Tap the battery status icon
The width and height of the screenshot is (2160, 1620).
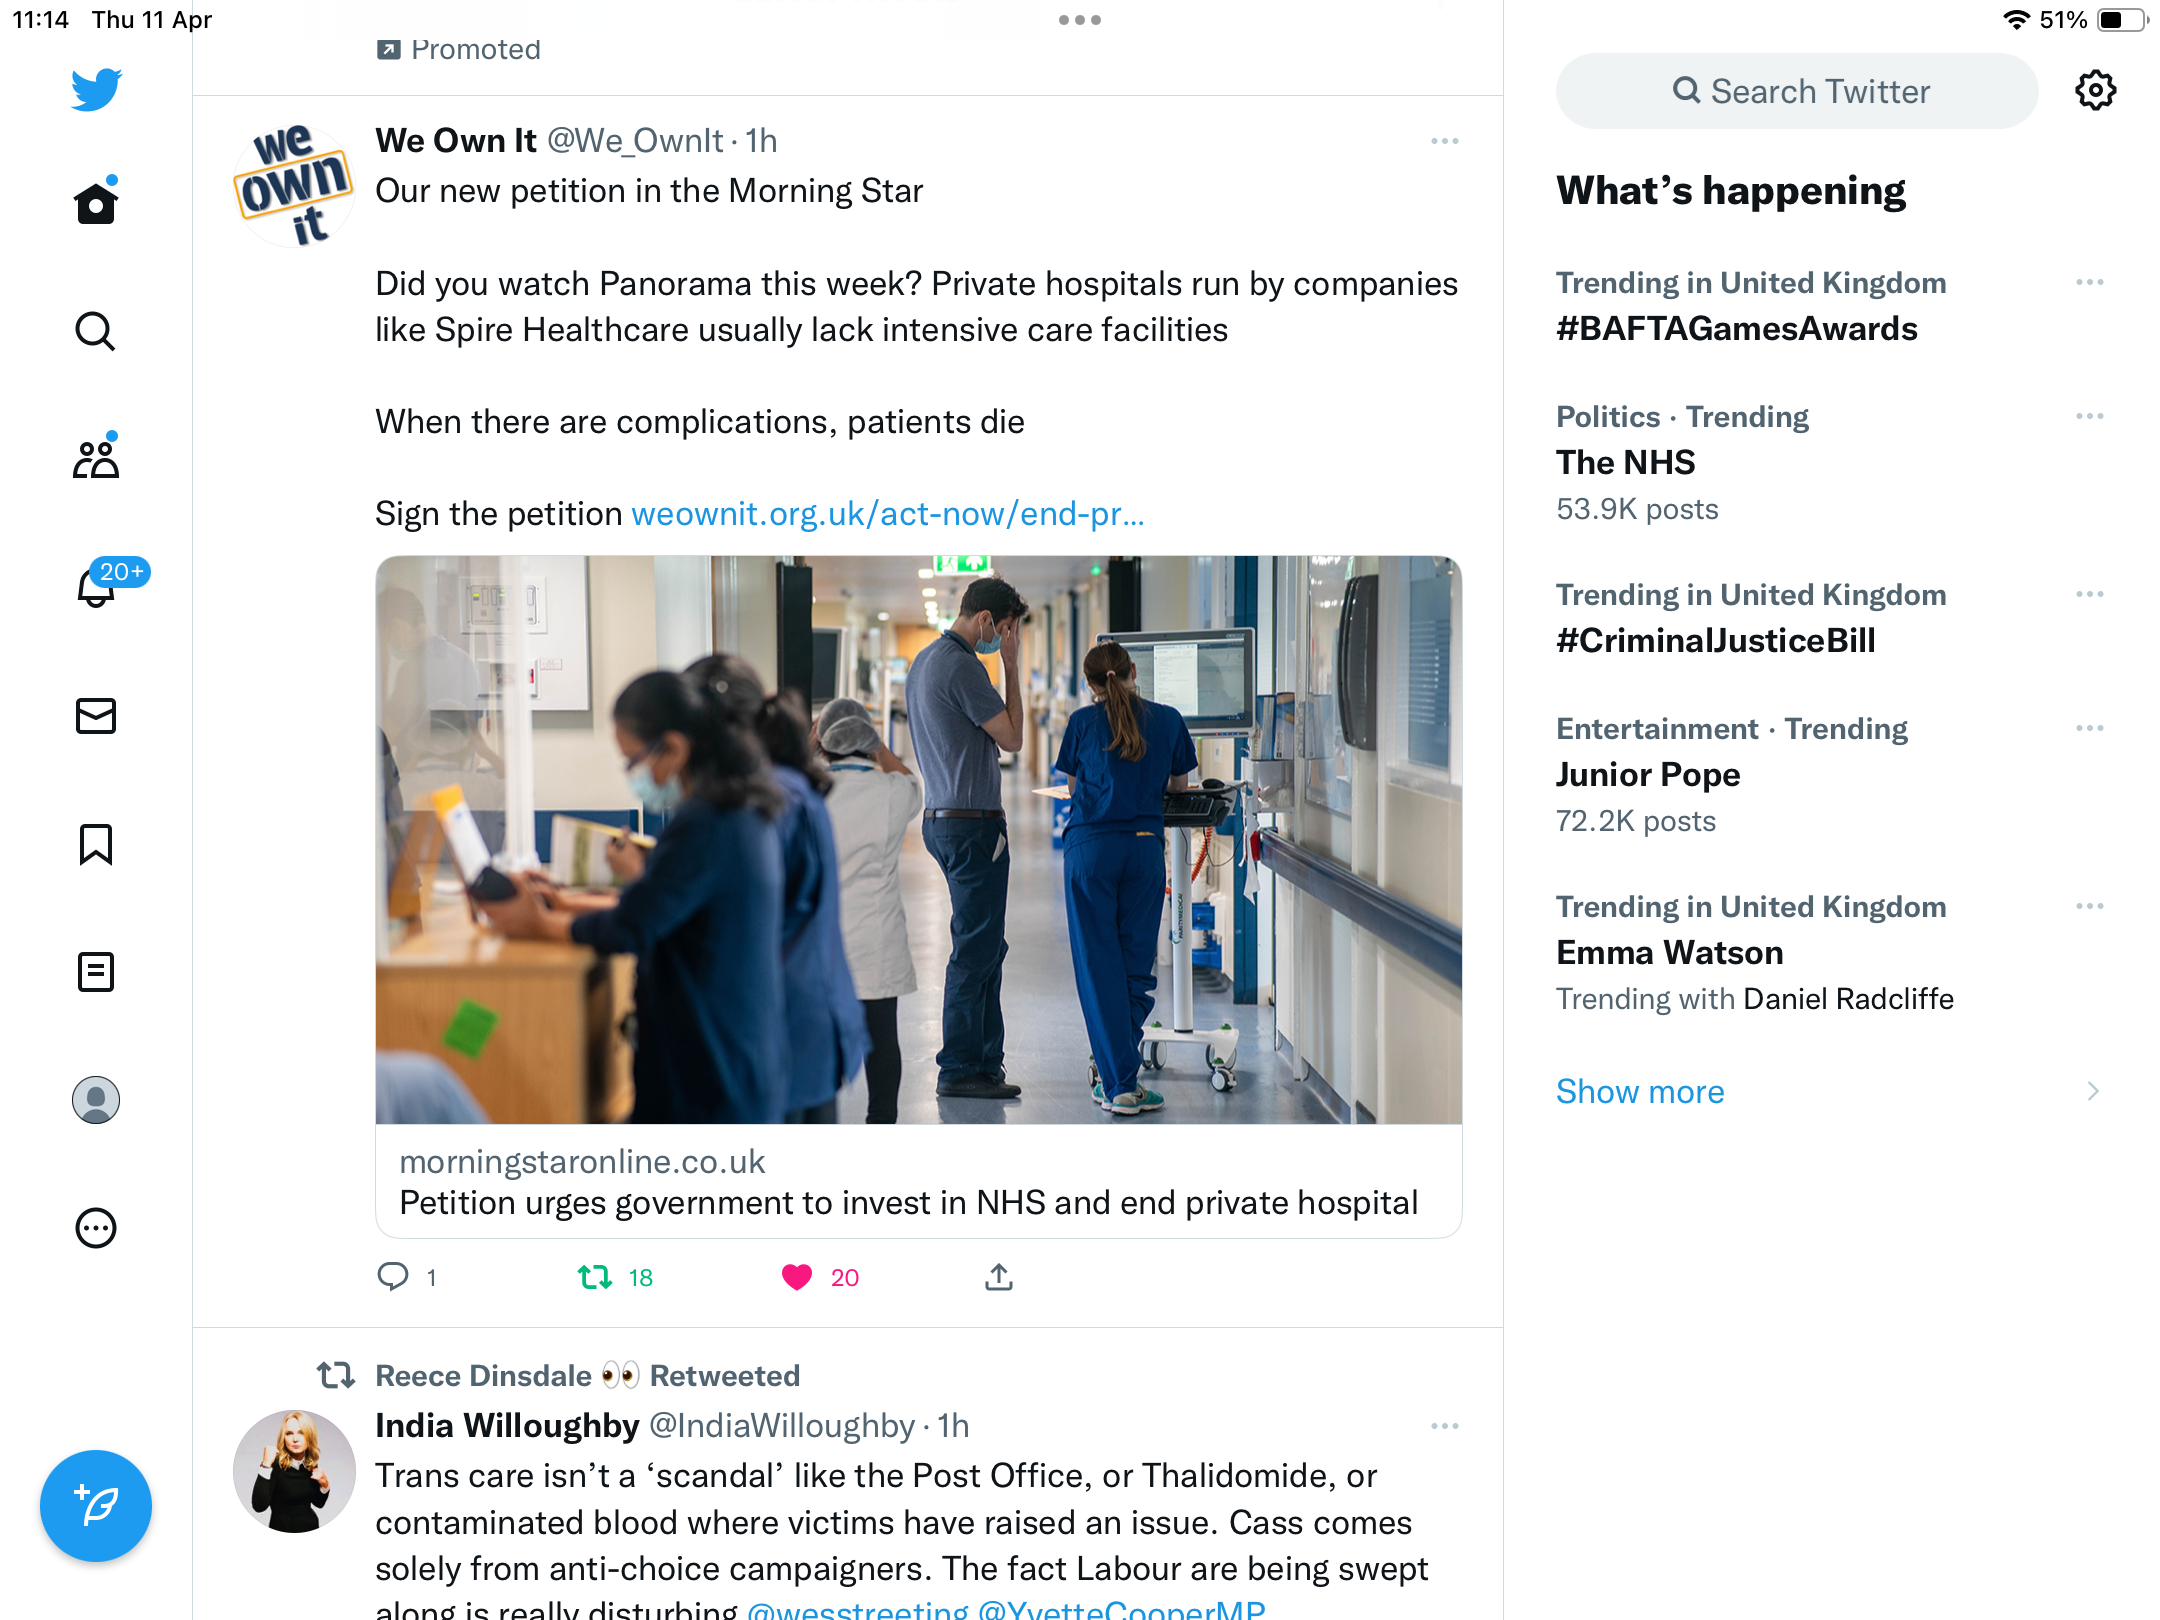[2122, 20]
